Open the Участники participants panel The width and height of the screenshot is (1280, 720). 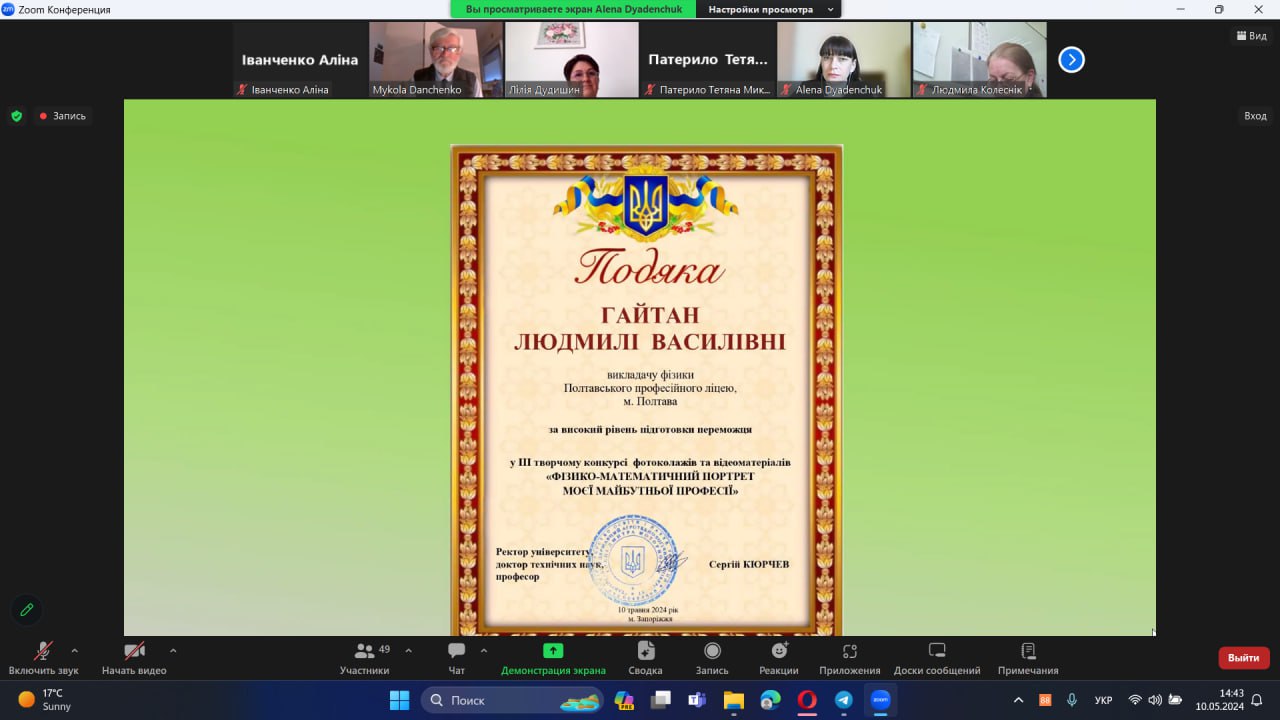click(364, 657)
